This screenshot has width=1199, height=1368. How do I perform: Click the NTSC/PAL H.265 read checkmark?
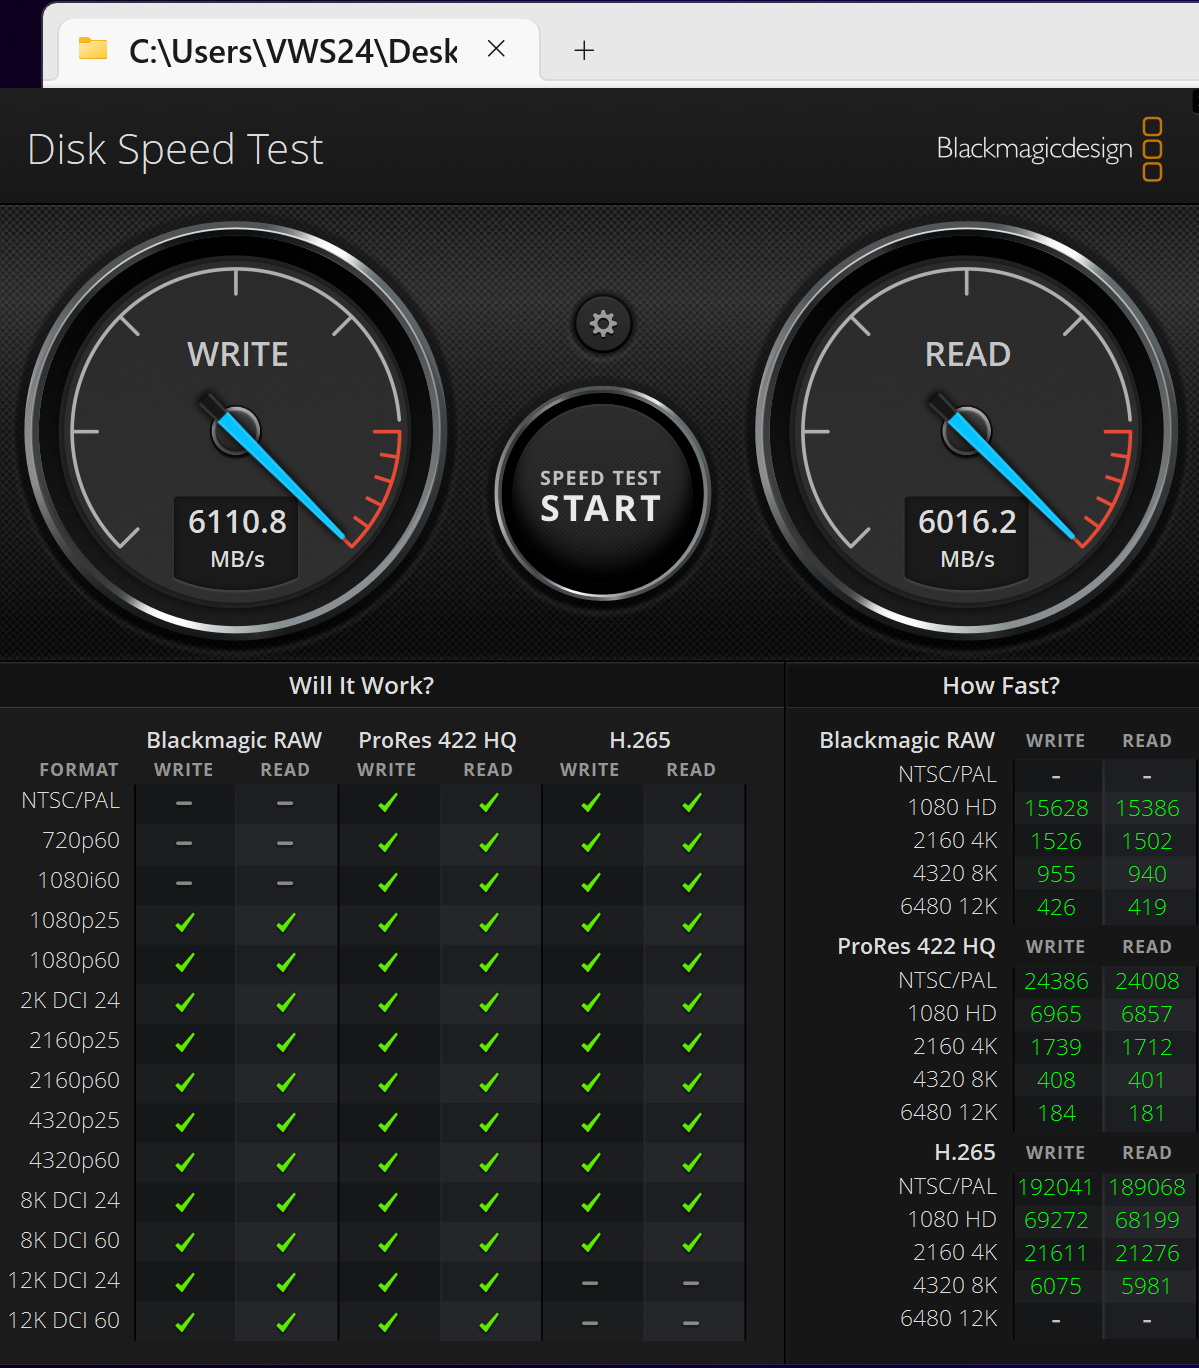pyautogui.click(x=692, y=803)
